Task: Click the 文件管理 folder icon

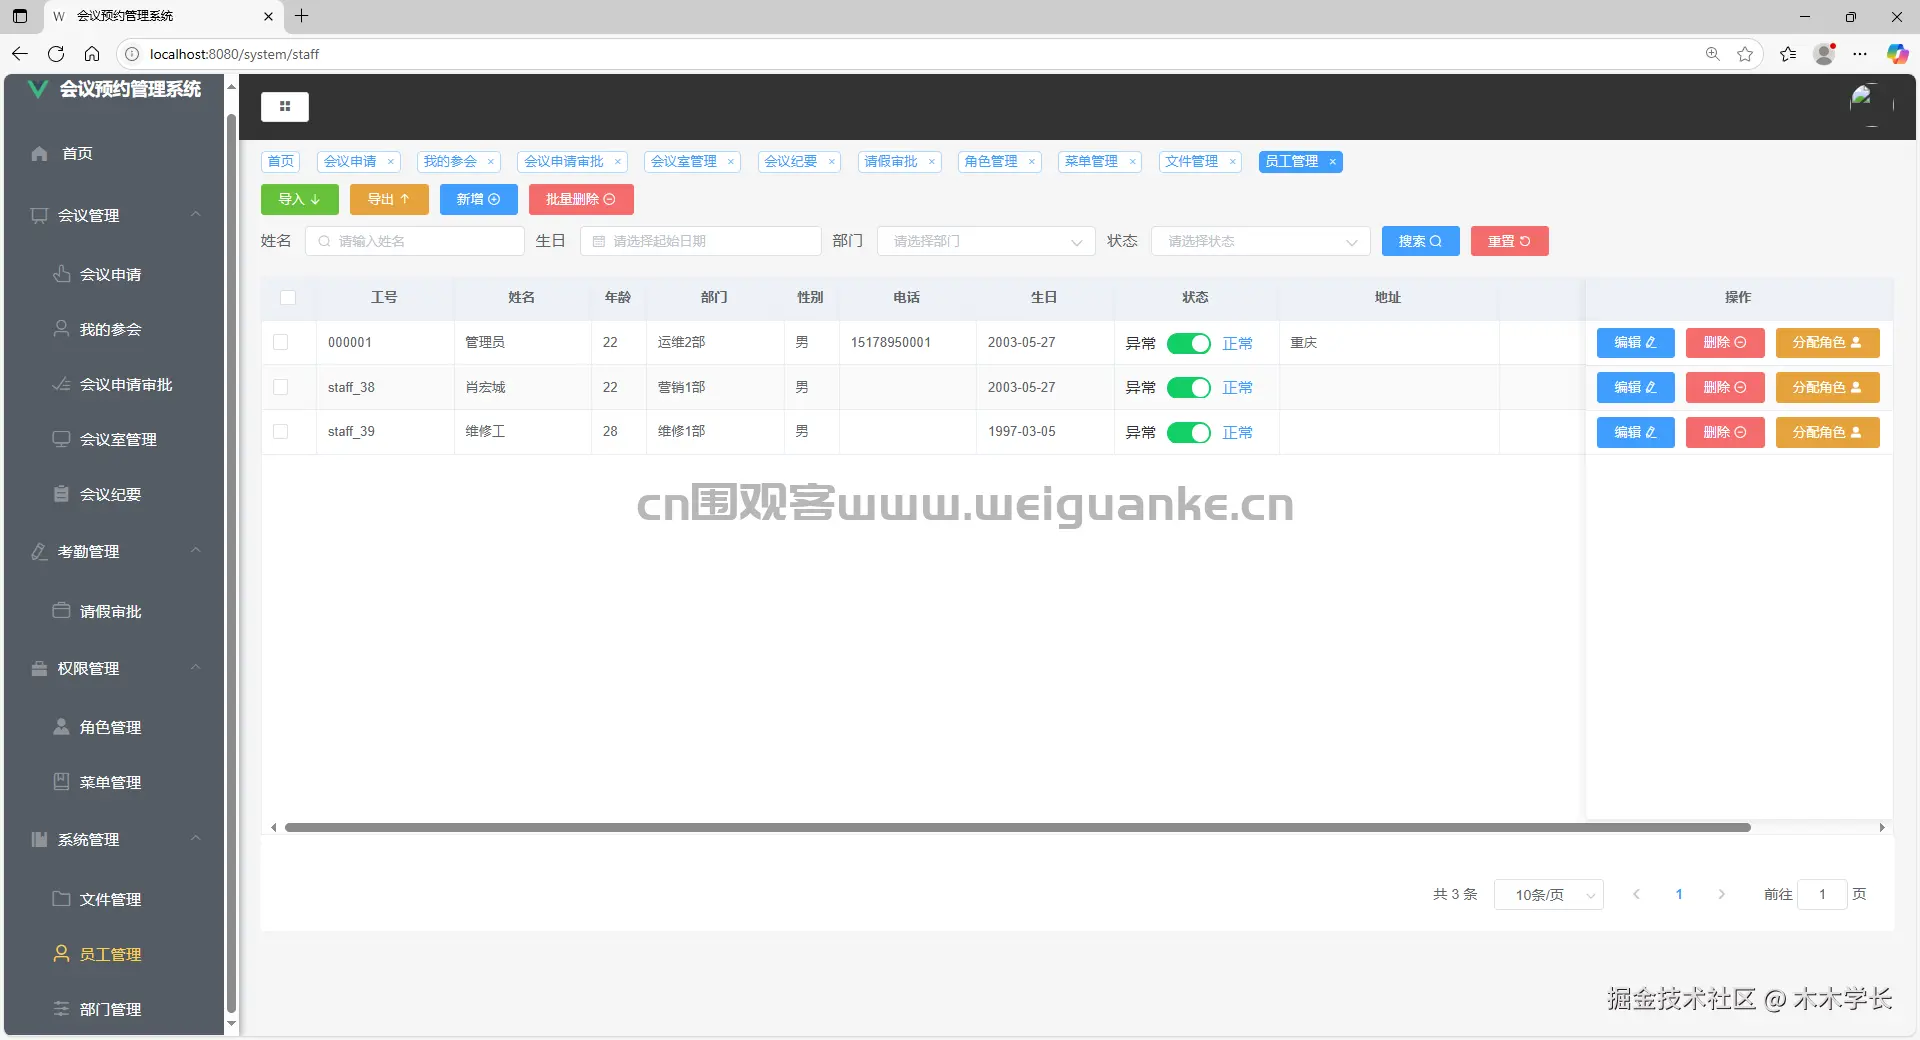Action: (x=61, y=899)
